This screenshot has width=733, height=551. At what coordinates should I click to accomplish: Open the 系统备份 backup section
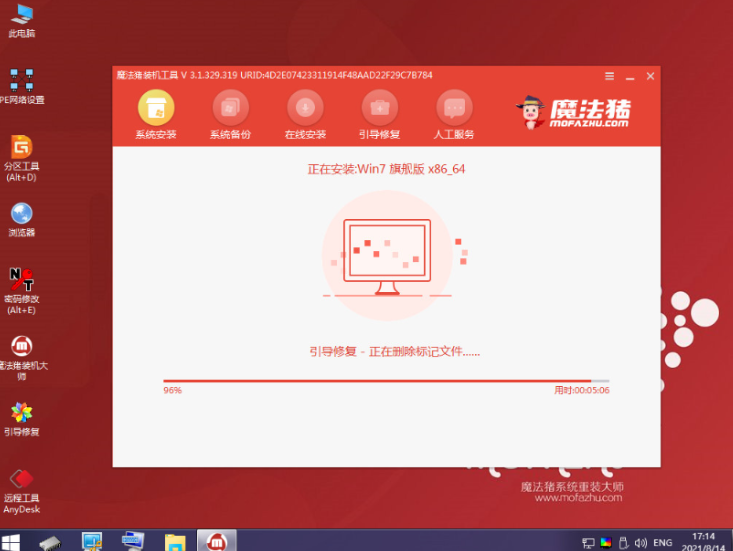pos(230,108)
